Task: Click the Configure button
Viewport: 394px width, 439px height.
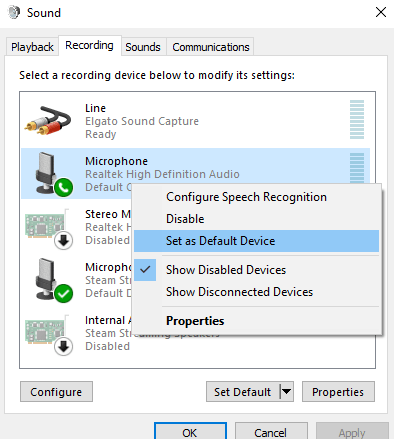Action: click(56, 392)
